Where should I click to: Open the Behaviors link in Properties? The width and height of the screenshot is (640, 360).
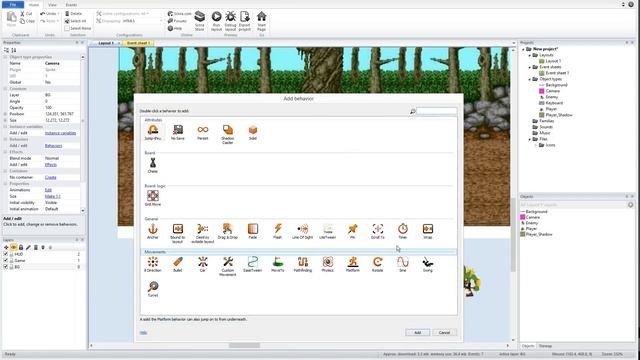53,146
